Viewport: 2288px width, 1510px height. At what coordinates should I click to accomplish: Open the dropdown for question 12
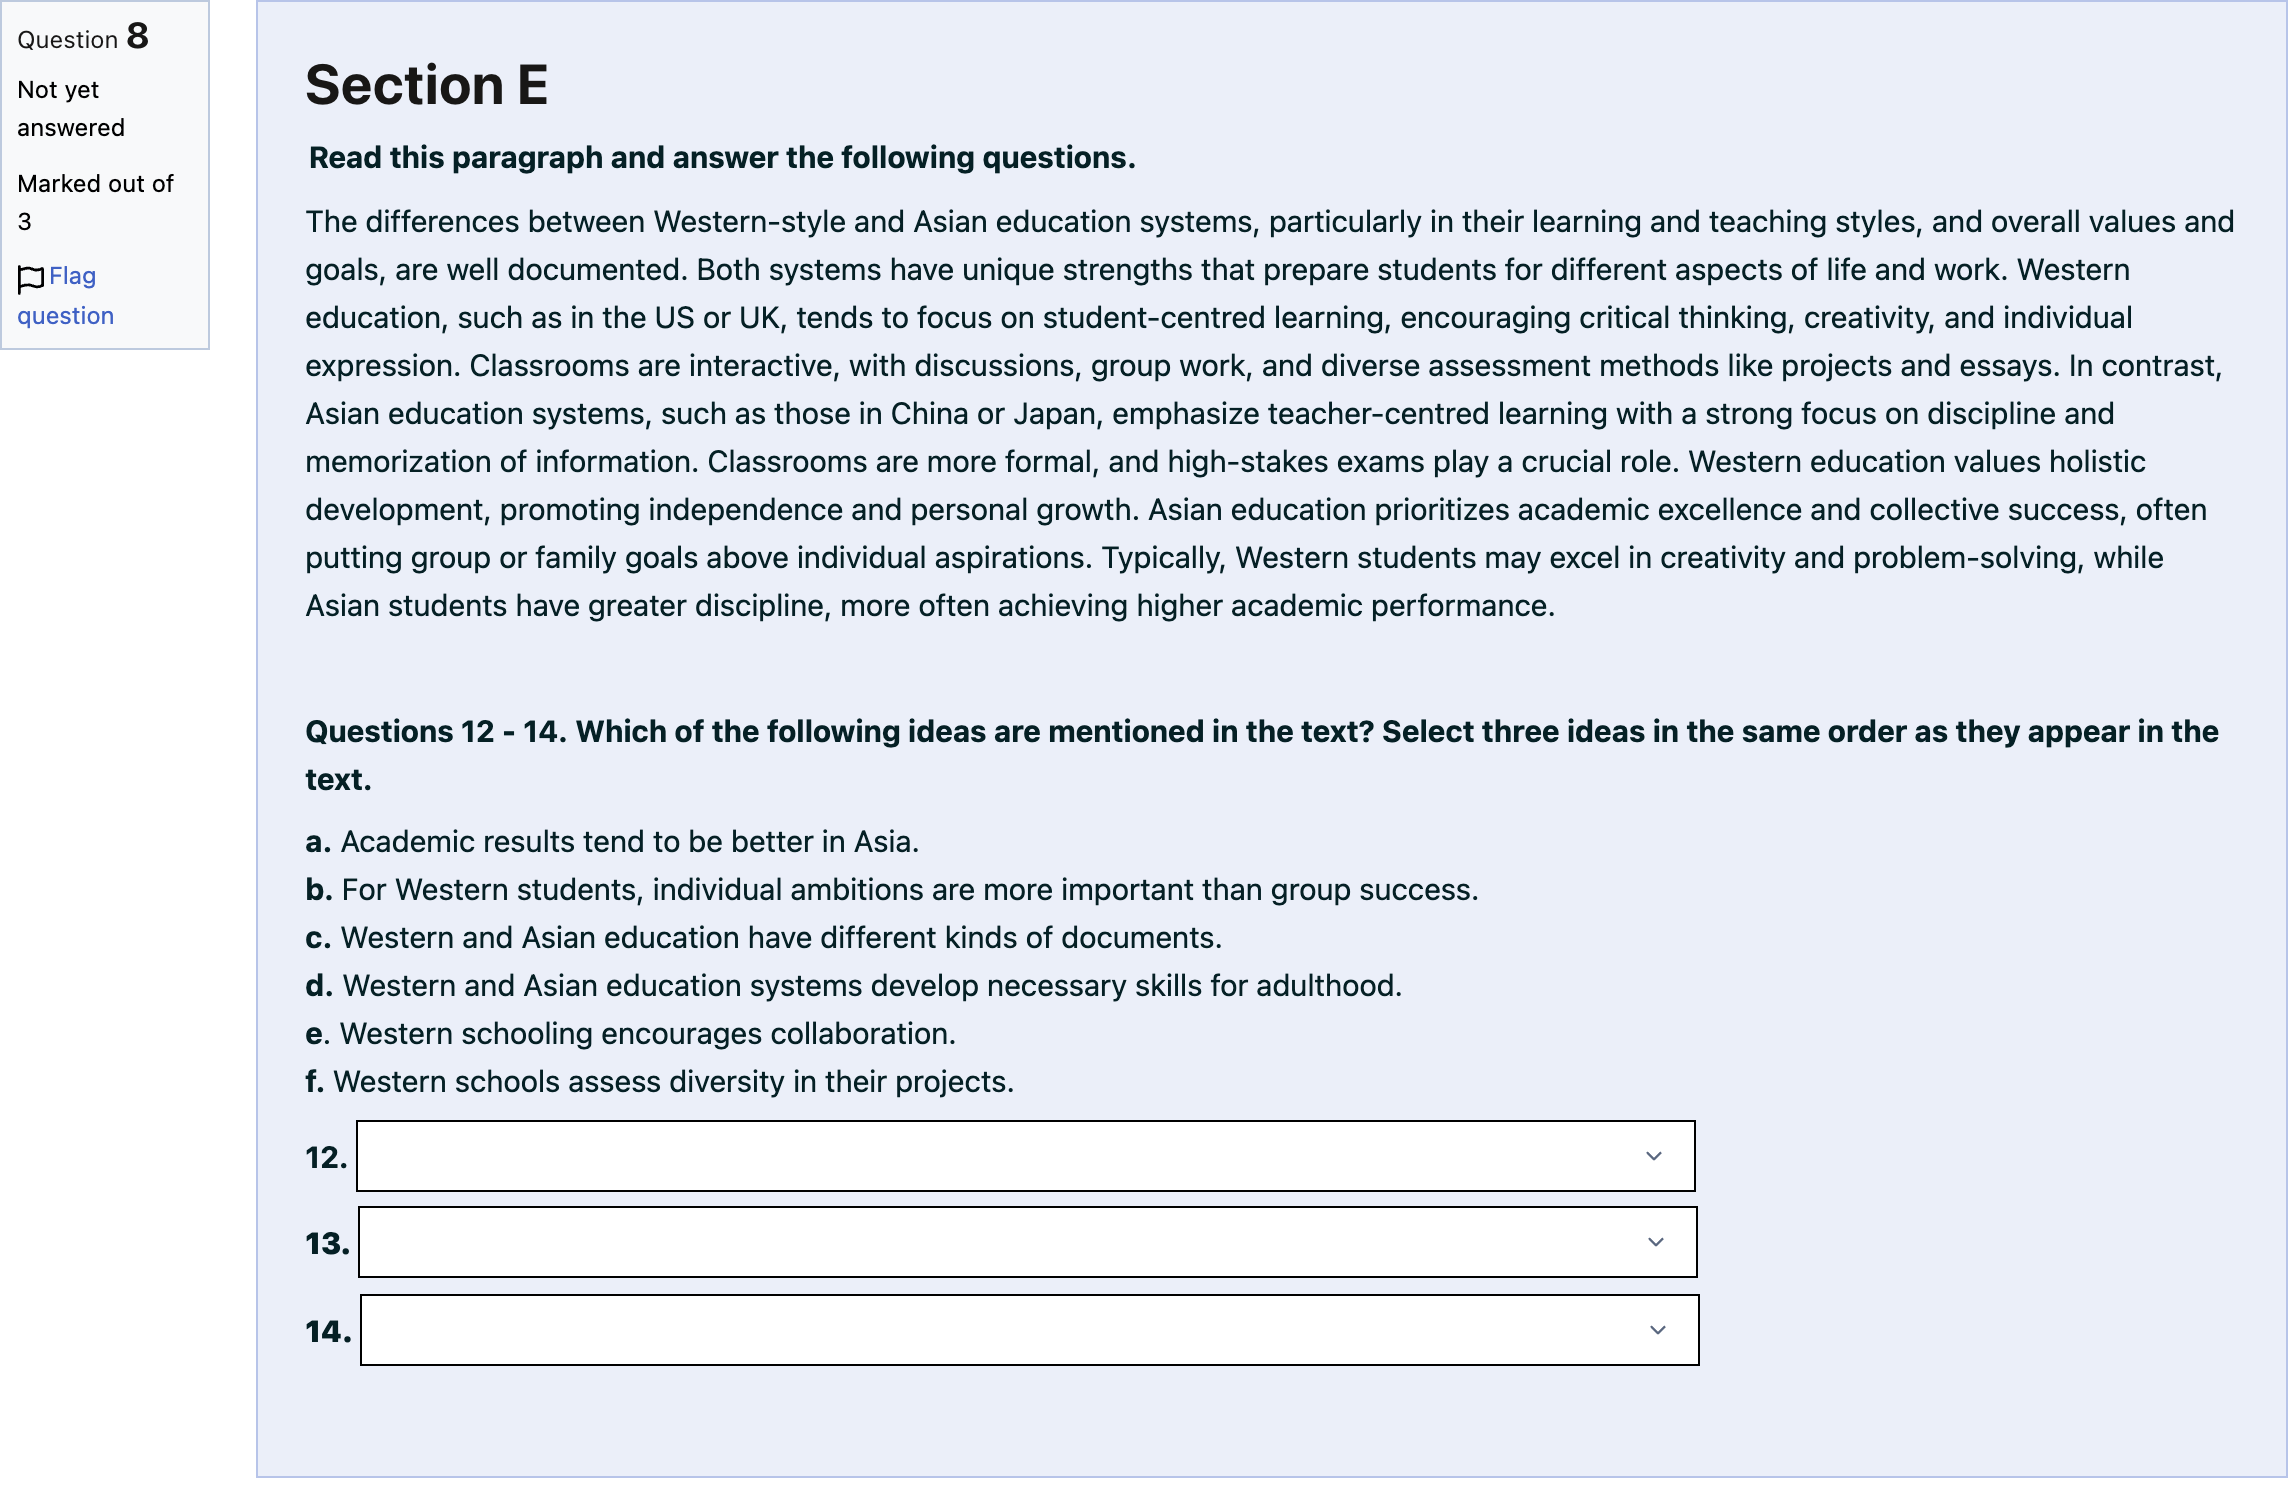[1026, 1156]
